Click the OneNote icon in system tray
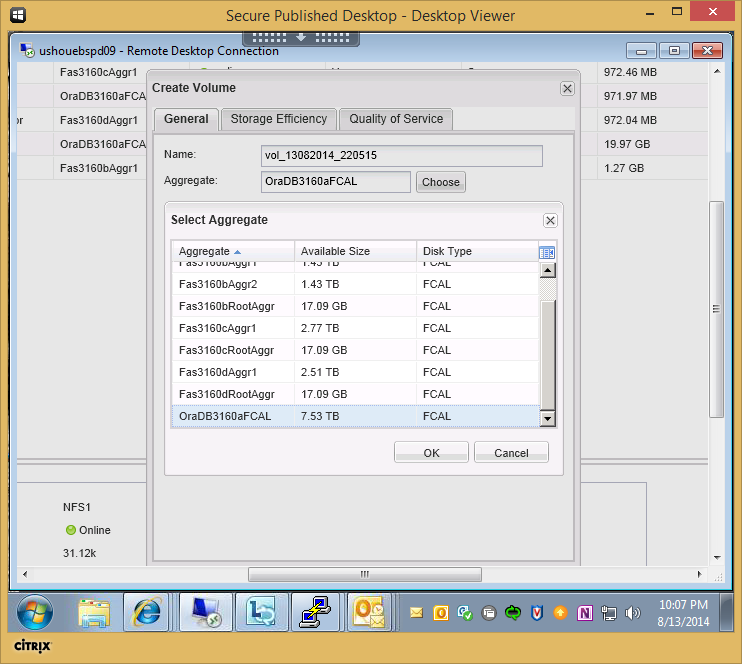742x664 pixels. [585, 612]
